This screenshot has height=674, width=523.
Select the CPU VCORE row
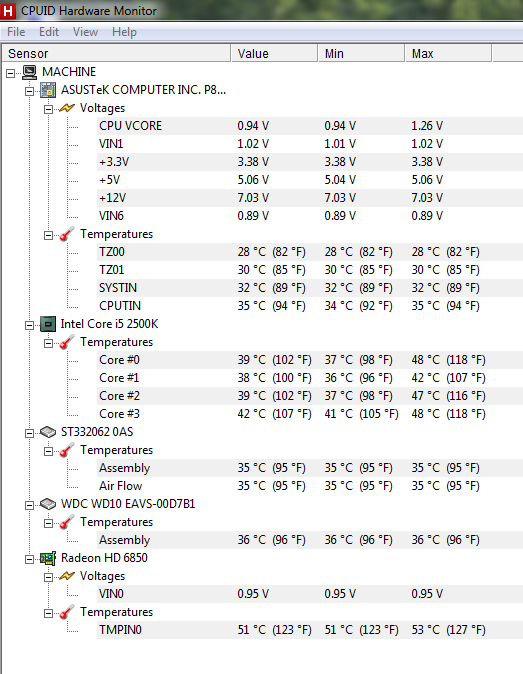coord(310,126)
